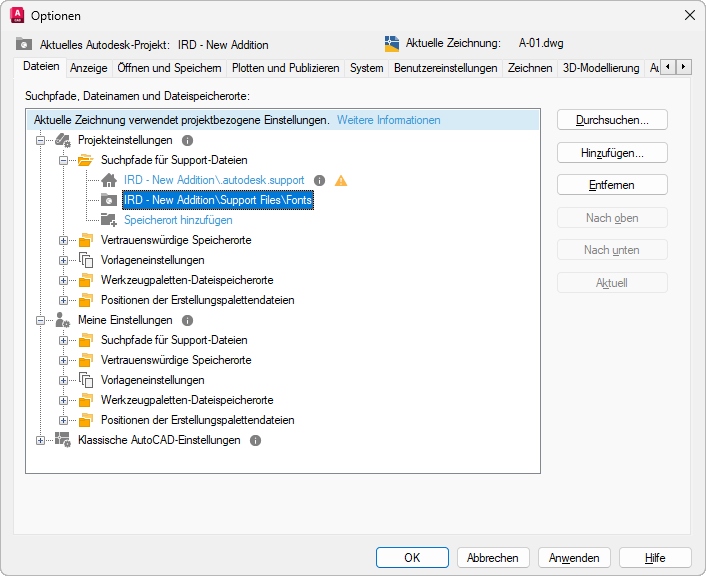Click the add-folder icon beside Speicherort hinzufügen
This screenshot has height=576, width=706.
point(109,220)
